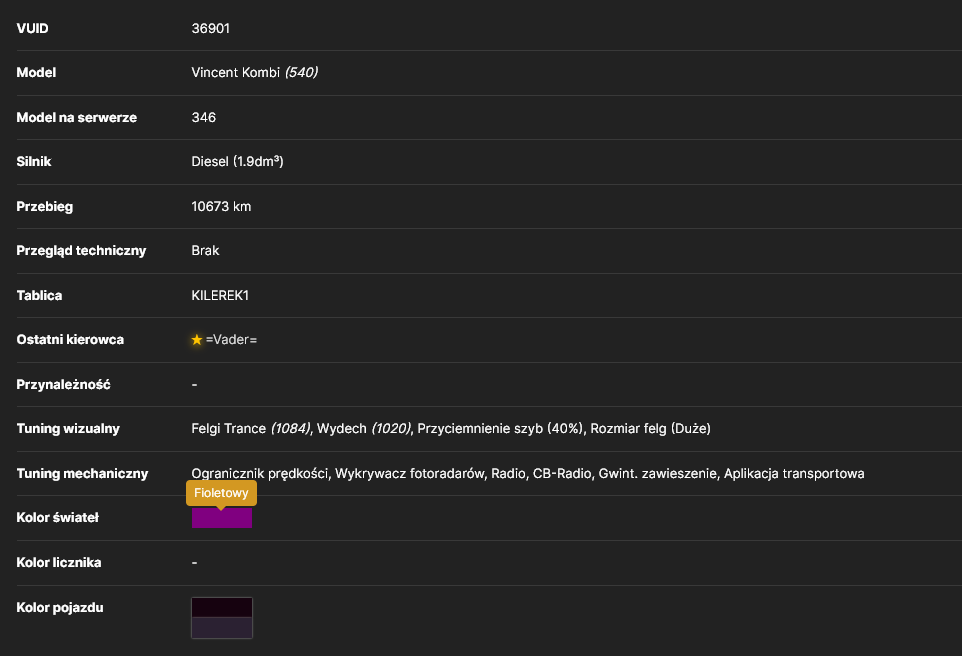Select license plate KILEREK1
This screenshot has width=962, height=656.
(x=220, y=295)
